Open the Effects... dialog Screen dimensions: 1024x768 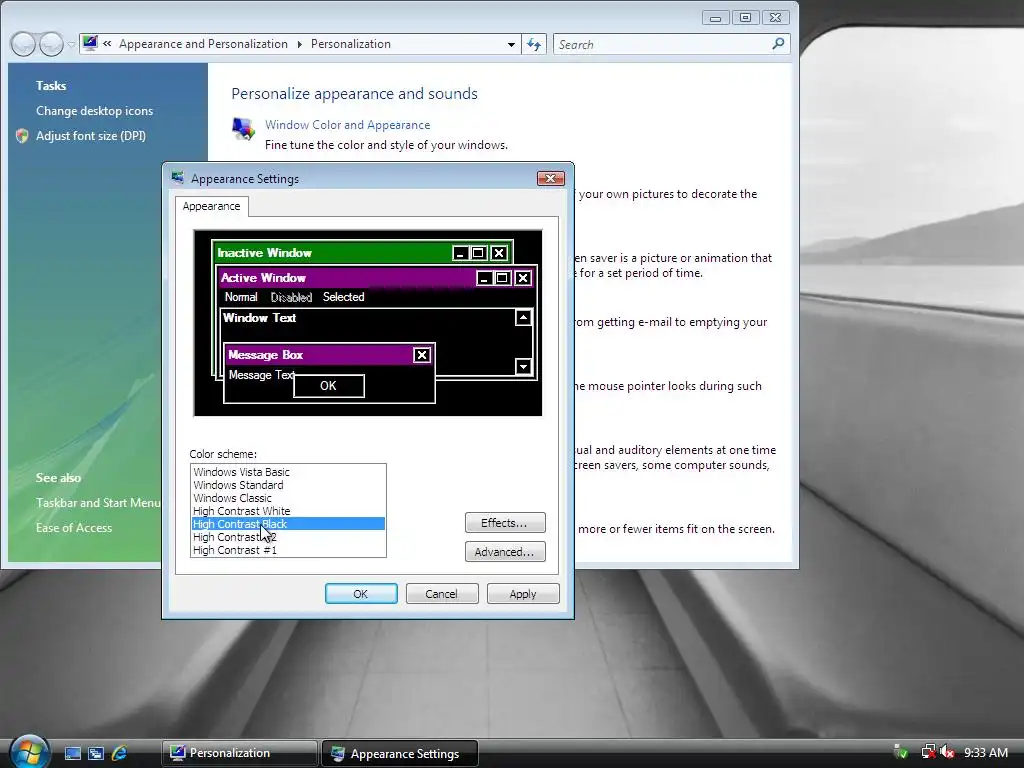tap(505, 522)
